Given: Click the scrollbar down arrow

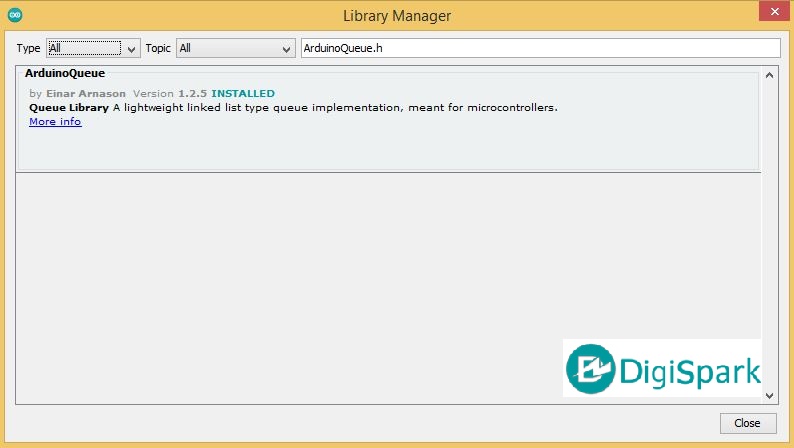Looking at the screenshot, I should 769,396.
